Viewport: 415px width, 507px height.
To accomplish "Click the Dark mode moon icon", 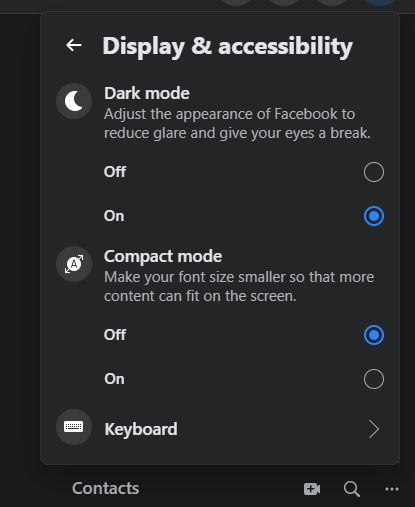I will tap(74, 101).
